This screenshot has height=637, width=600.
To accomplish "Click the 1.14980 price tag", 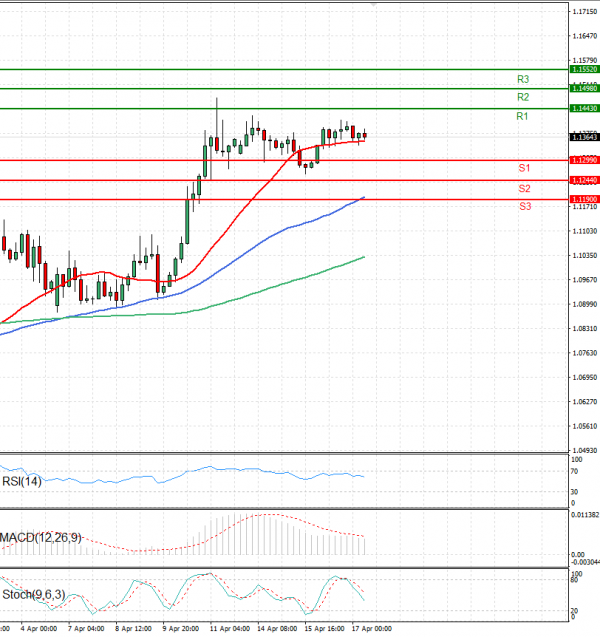I will 583,88.
